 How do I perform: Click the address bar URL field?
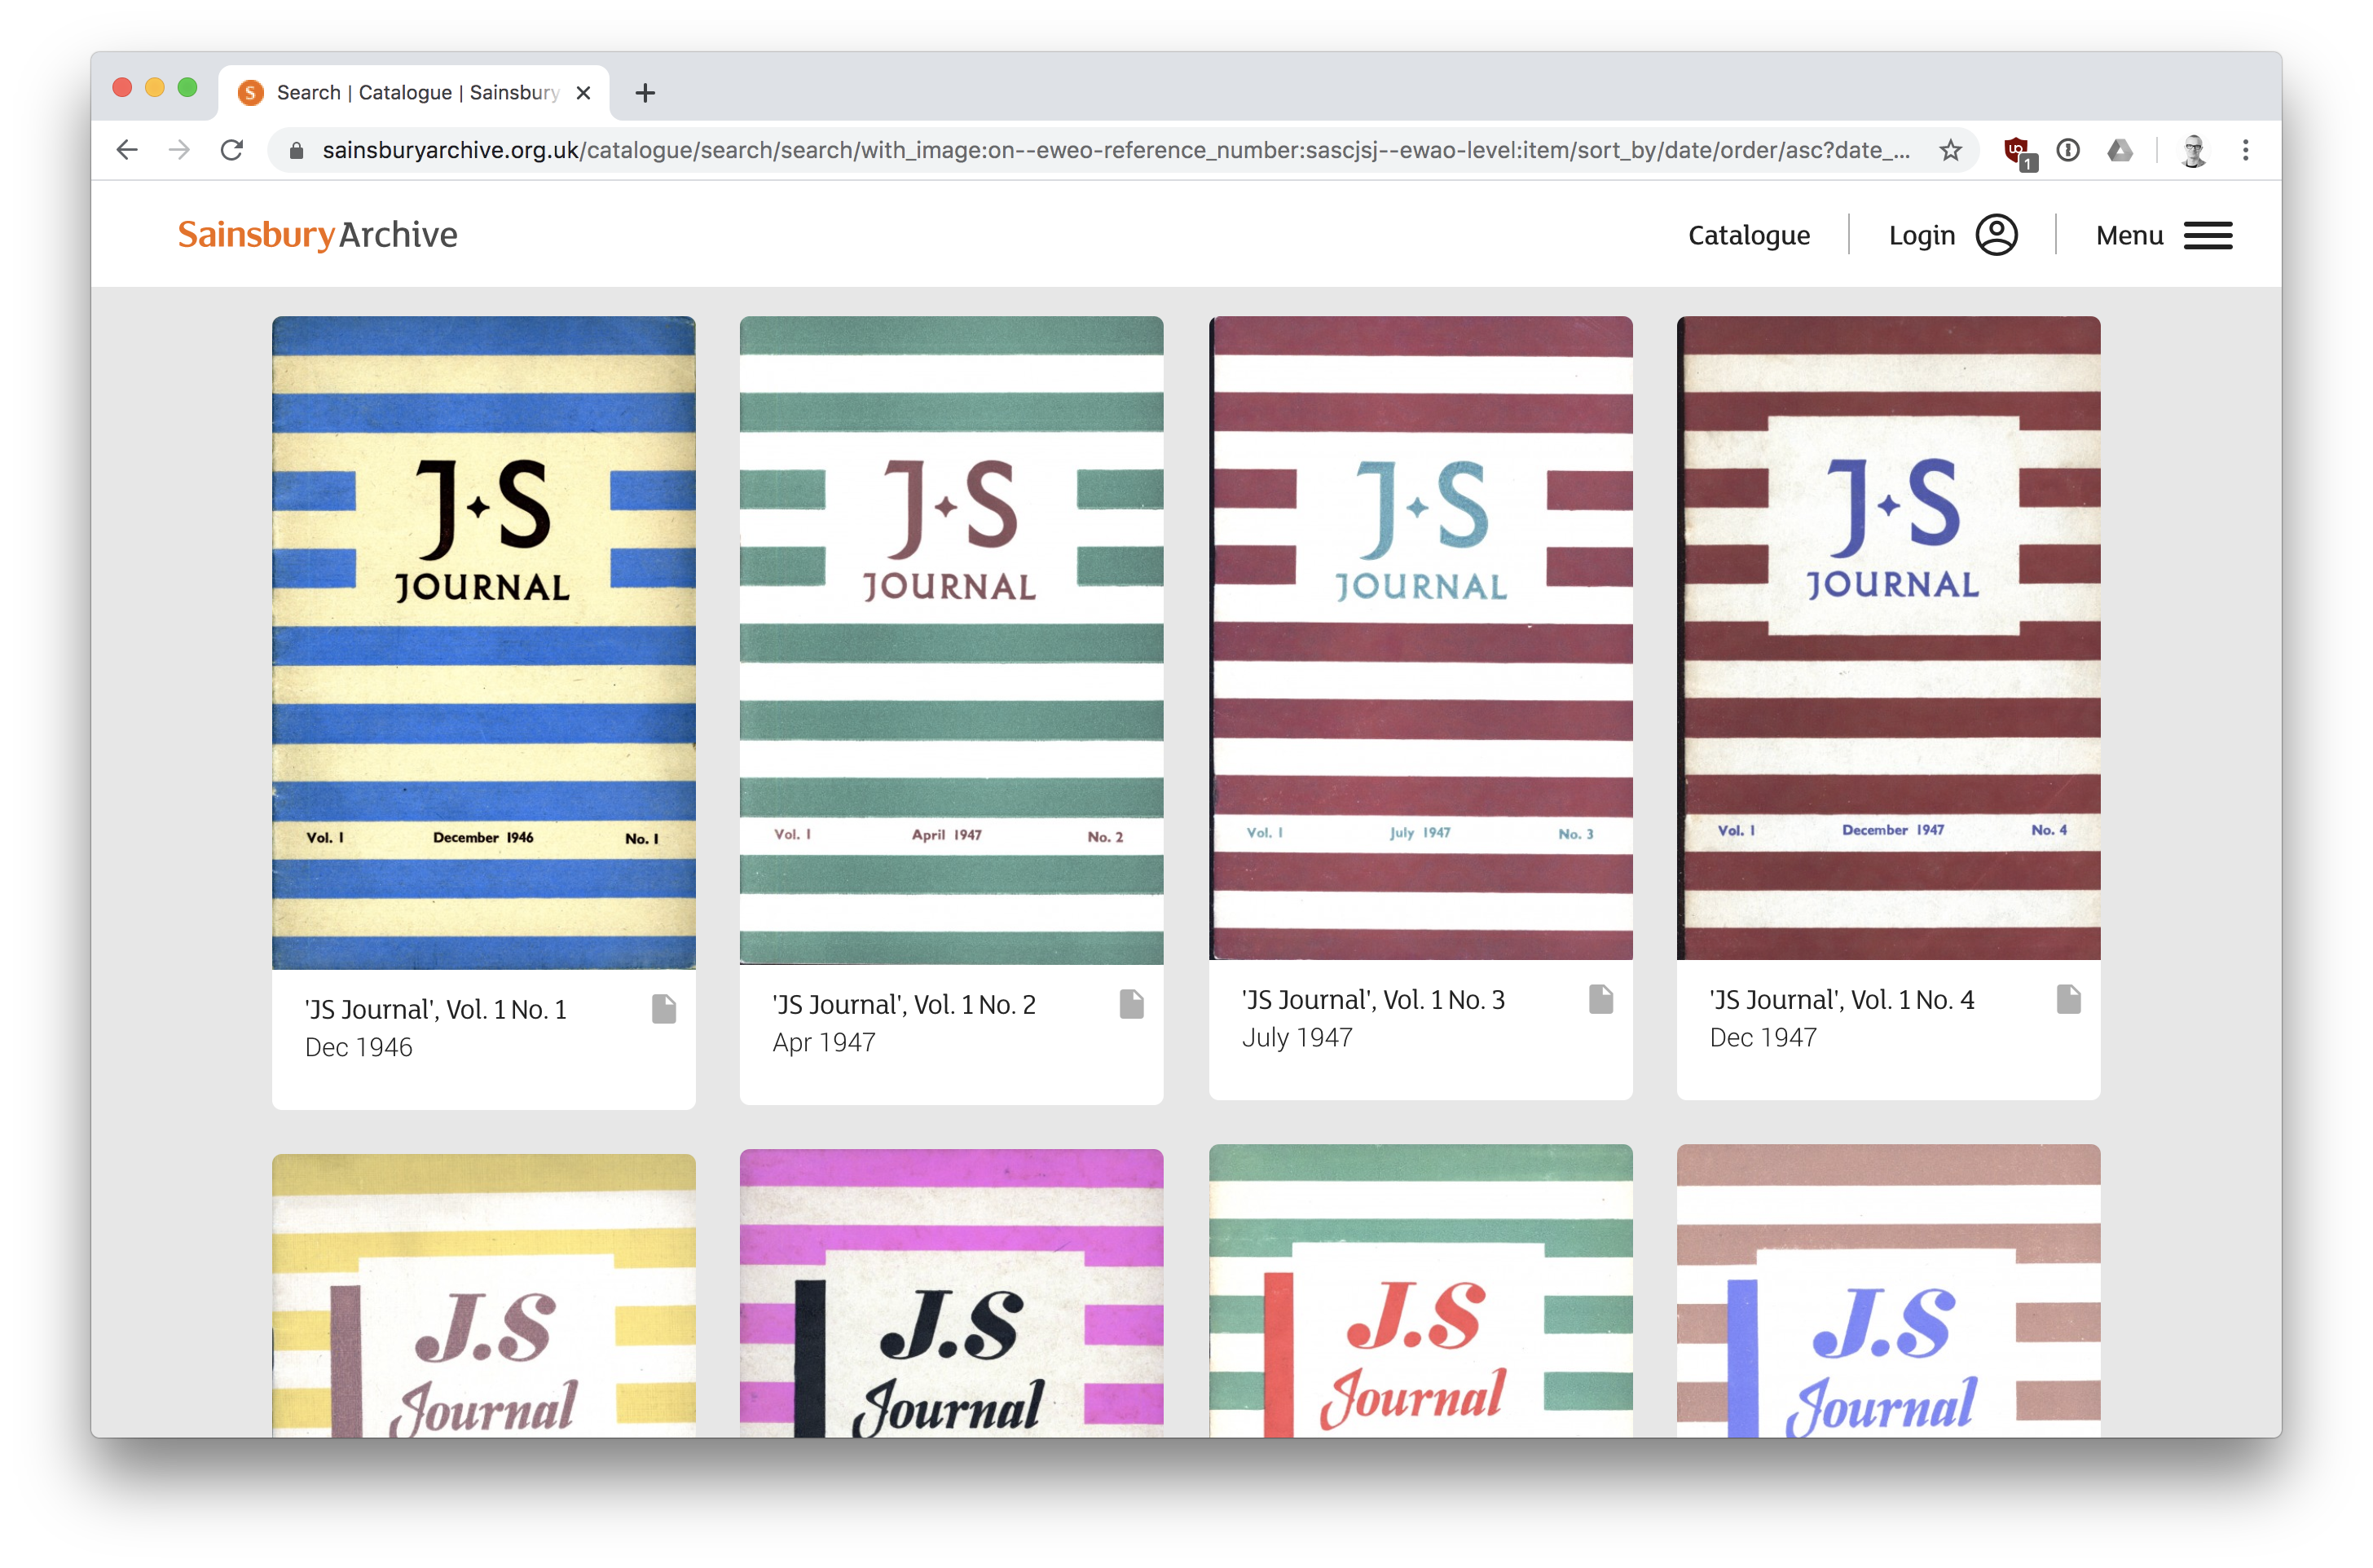coord(1100,150)
